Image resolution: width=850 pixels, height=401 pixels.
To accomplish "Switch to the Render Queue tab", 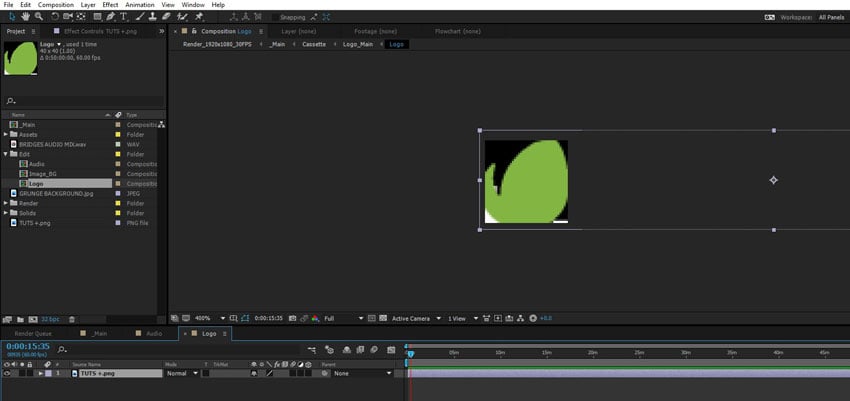I will point(33,334).
